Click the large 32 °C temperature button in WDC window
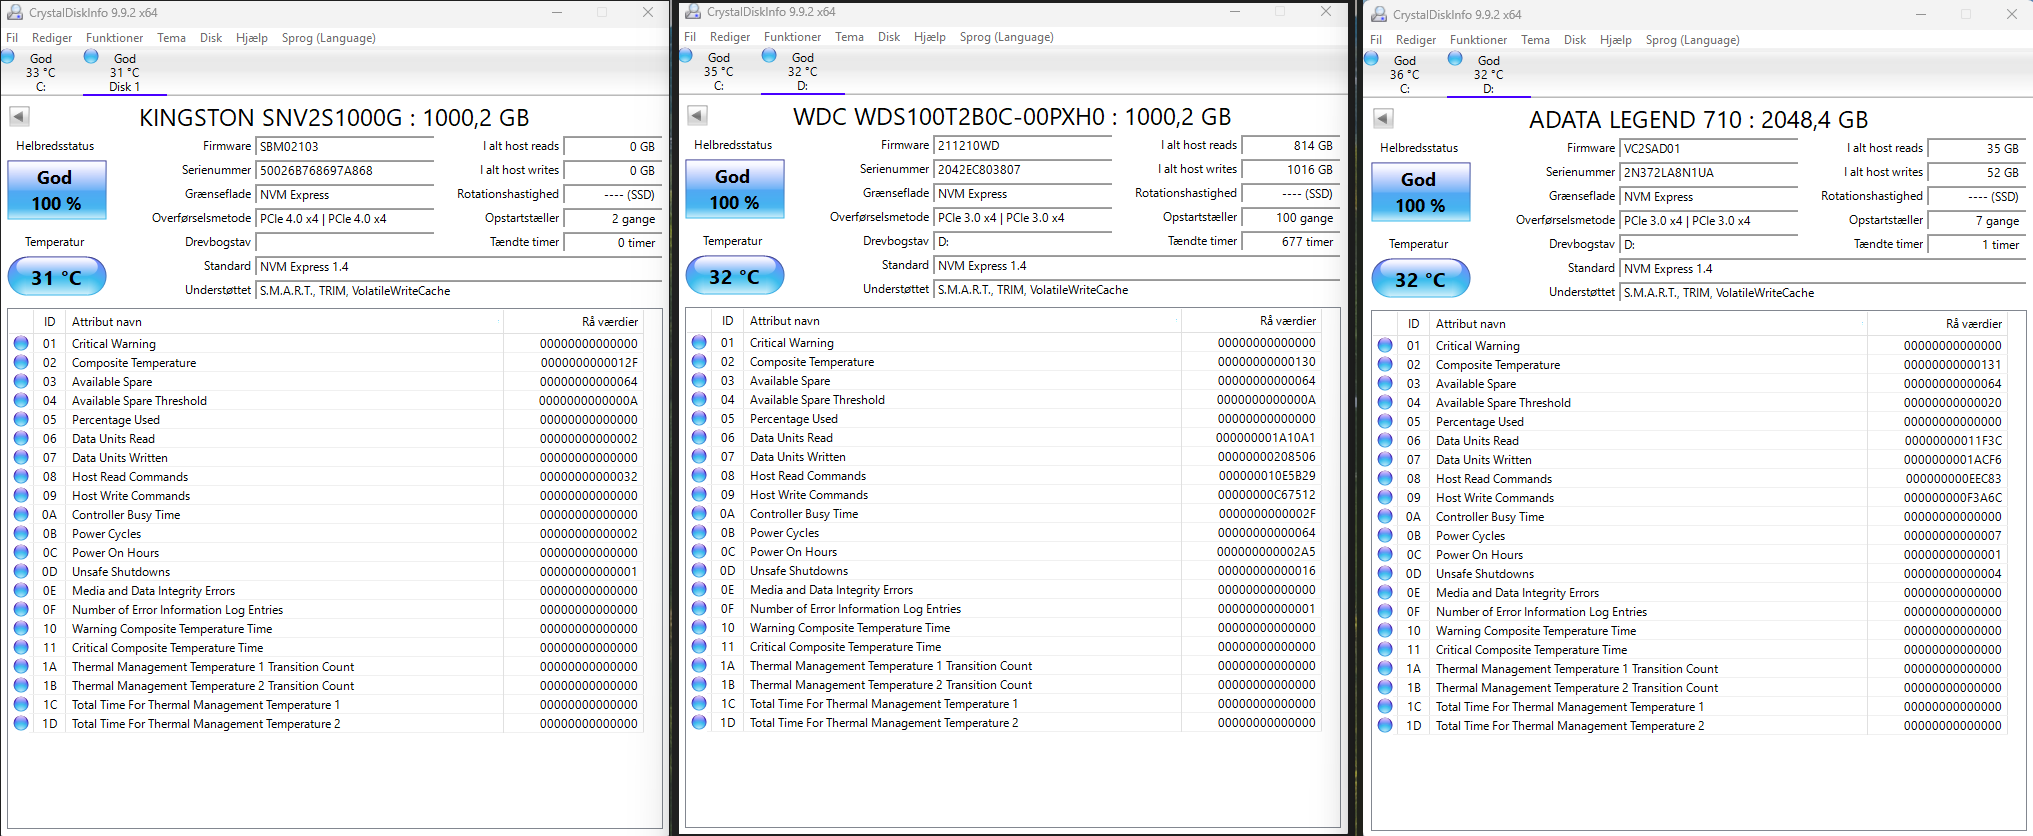 point(734,276)
